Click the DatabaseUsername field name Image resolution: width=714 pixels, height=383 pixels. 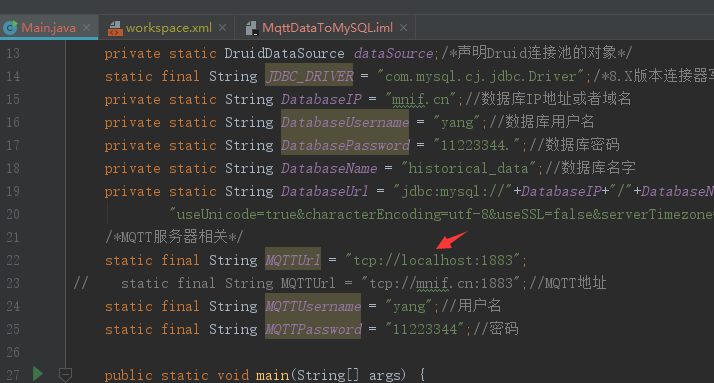pos(345,122)
